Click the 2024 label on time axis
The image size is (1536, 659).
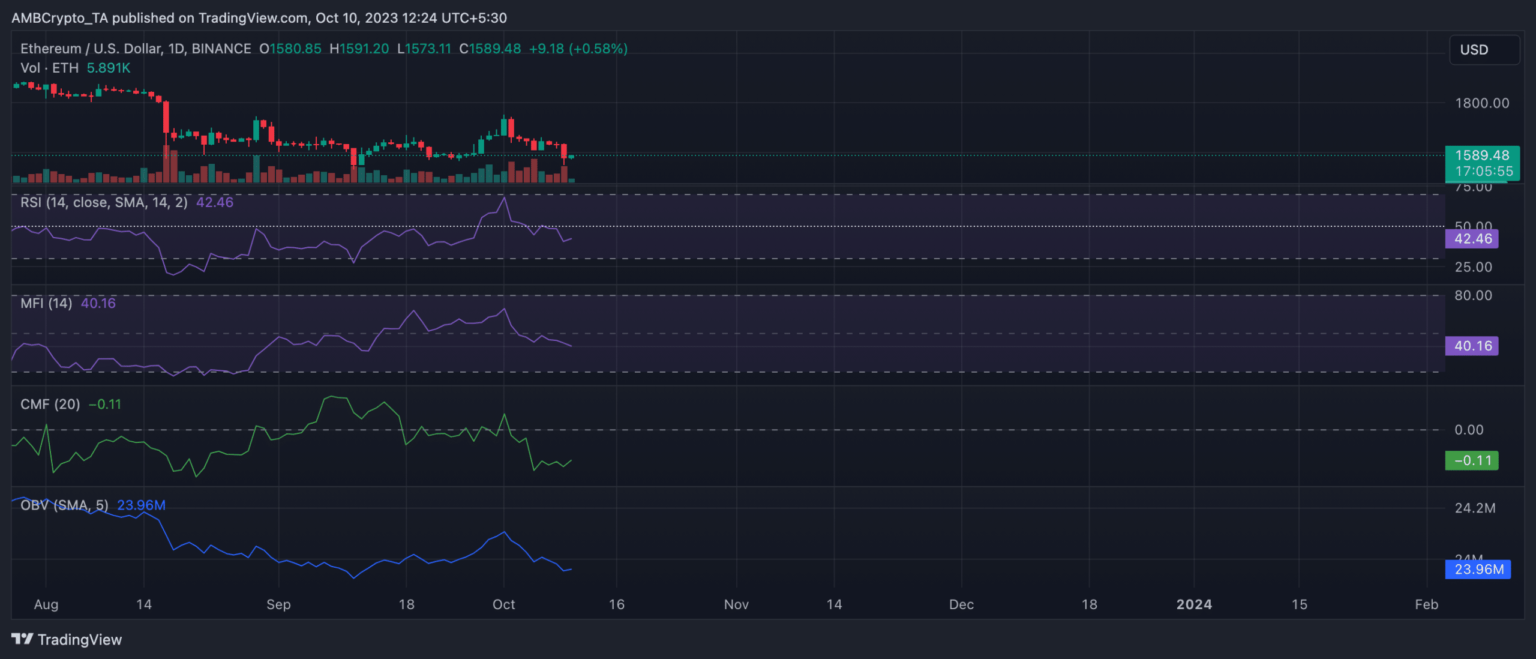tap(1193, 604)
